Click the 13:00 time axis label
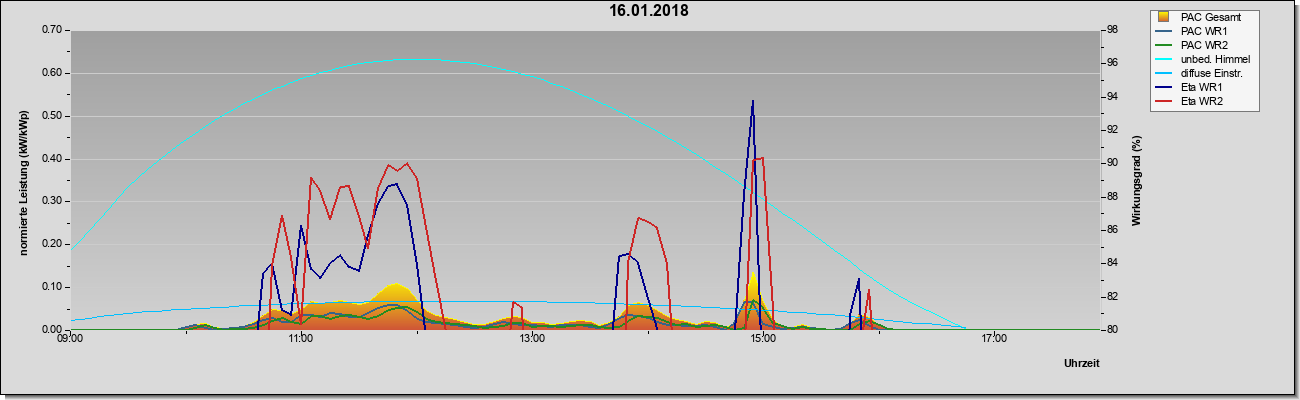 coord(532,341)
